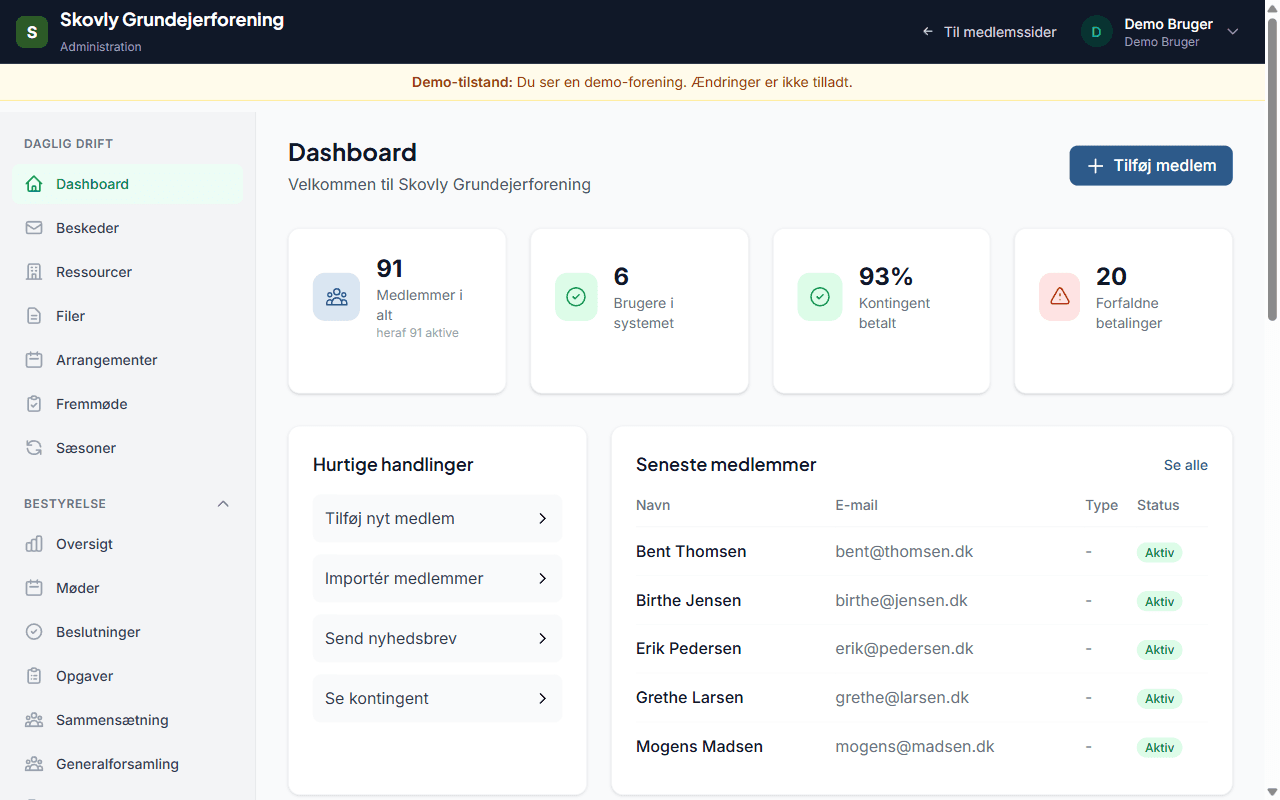1280x800 pixels.
Task: Click the Importér medlemmer quick action
Action: (x=437, y=578)
